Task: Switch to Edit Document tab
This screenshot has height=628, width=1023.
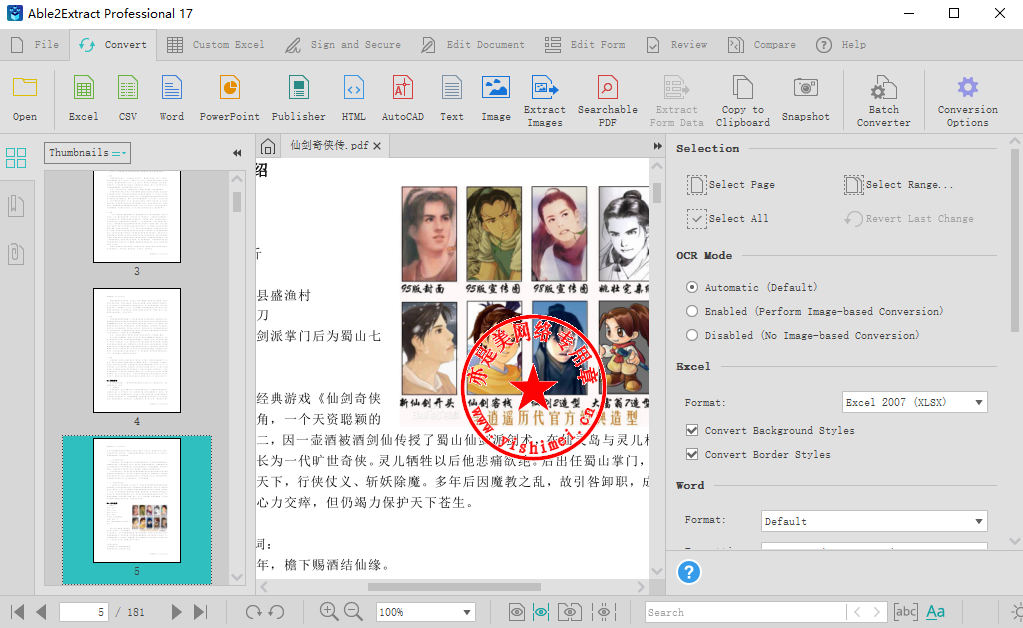Action: point(473,45)
